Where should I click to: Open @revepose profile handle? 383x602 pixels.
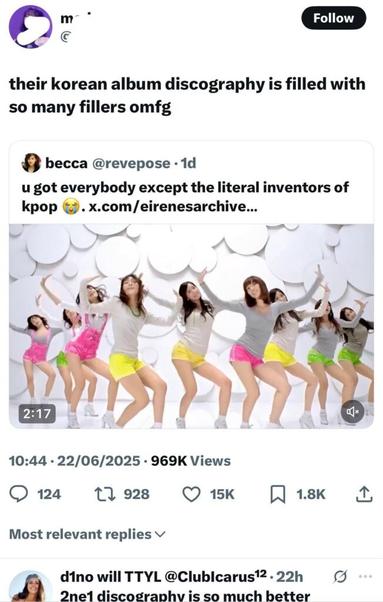tap(131, 163)
